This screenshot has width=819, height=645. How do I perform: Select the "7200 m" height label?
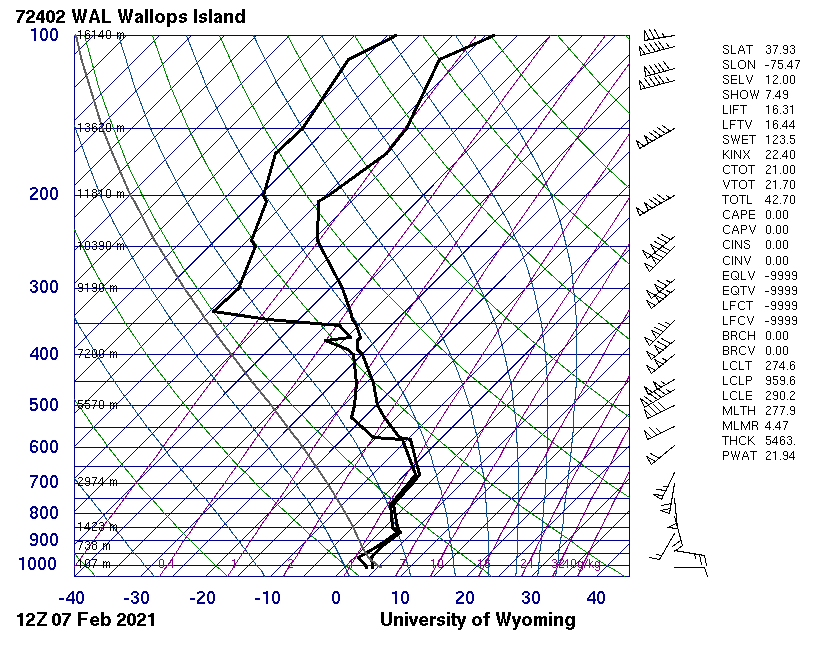pyautogui.click(x=98, y=354)
